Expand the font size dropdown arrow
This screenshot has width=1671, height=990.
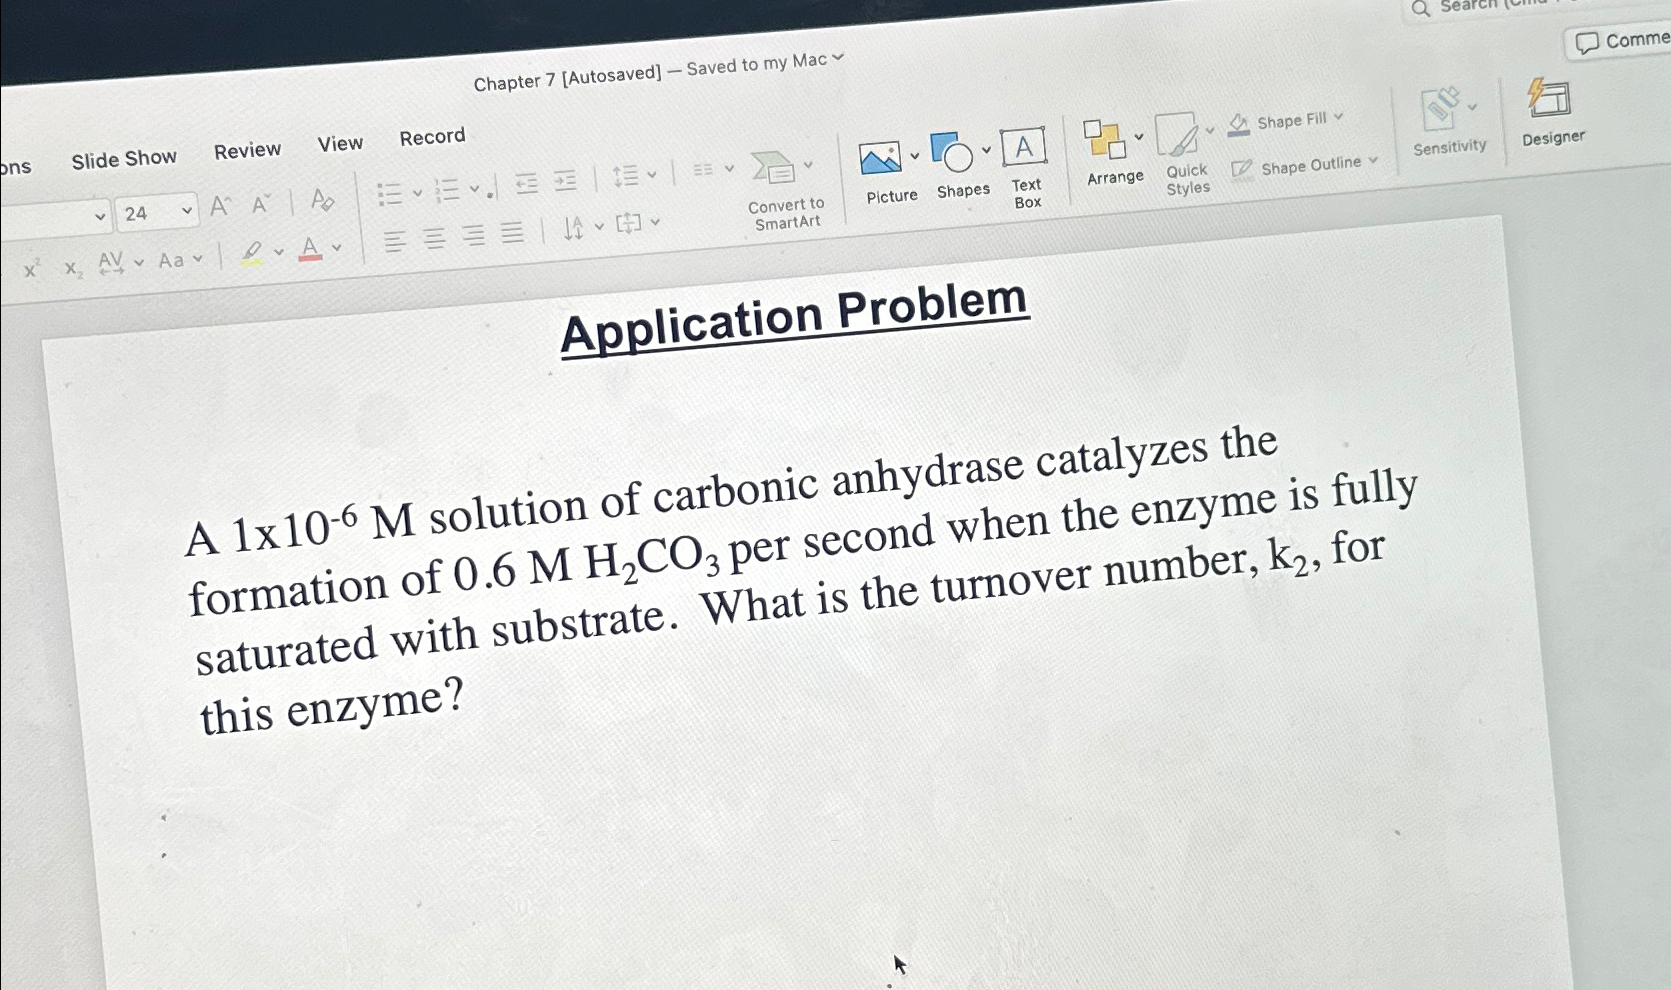pyautogui.click(x=186, y=210)
